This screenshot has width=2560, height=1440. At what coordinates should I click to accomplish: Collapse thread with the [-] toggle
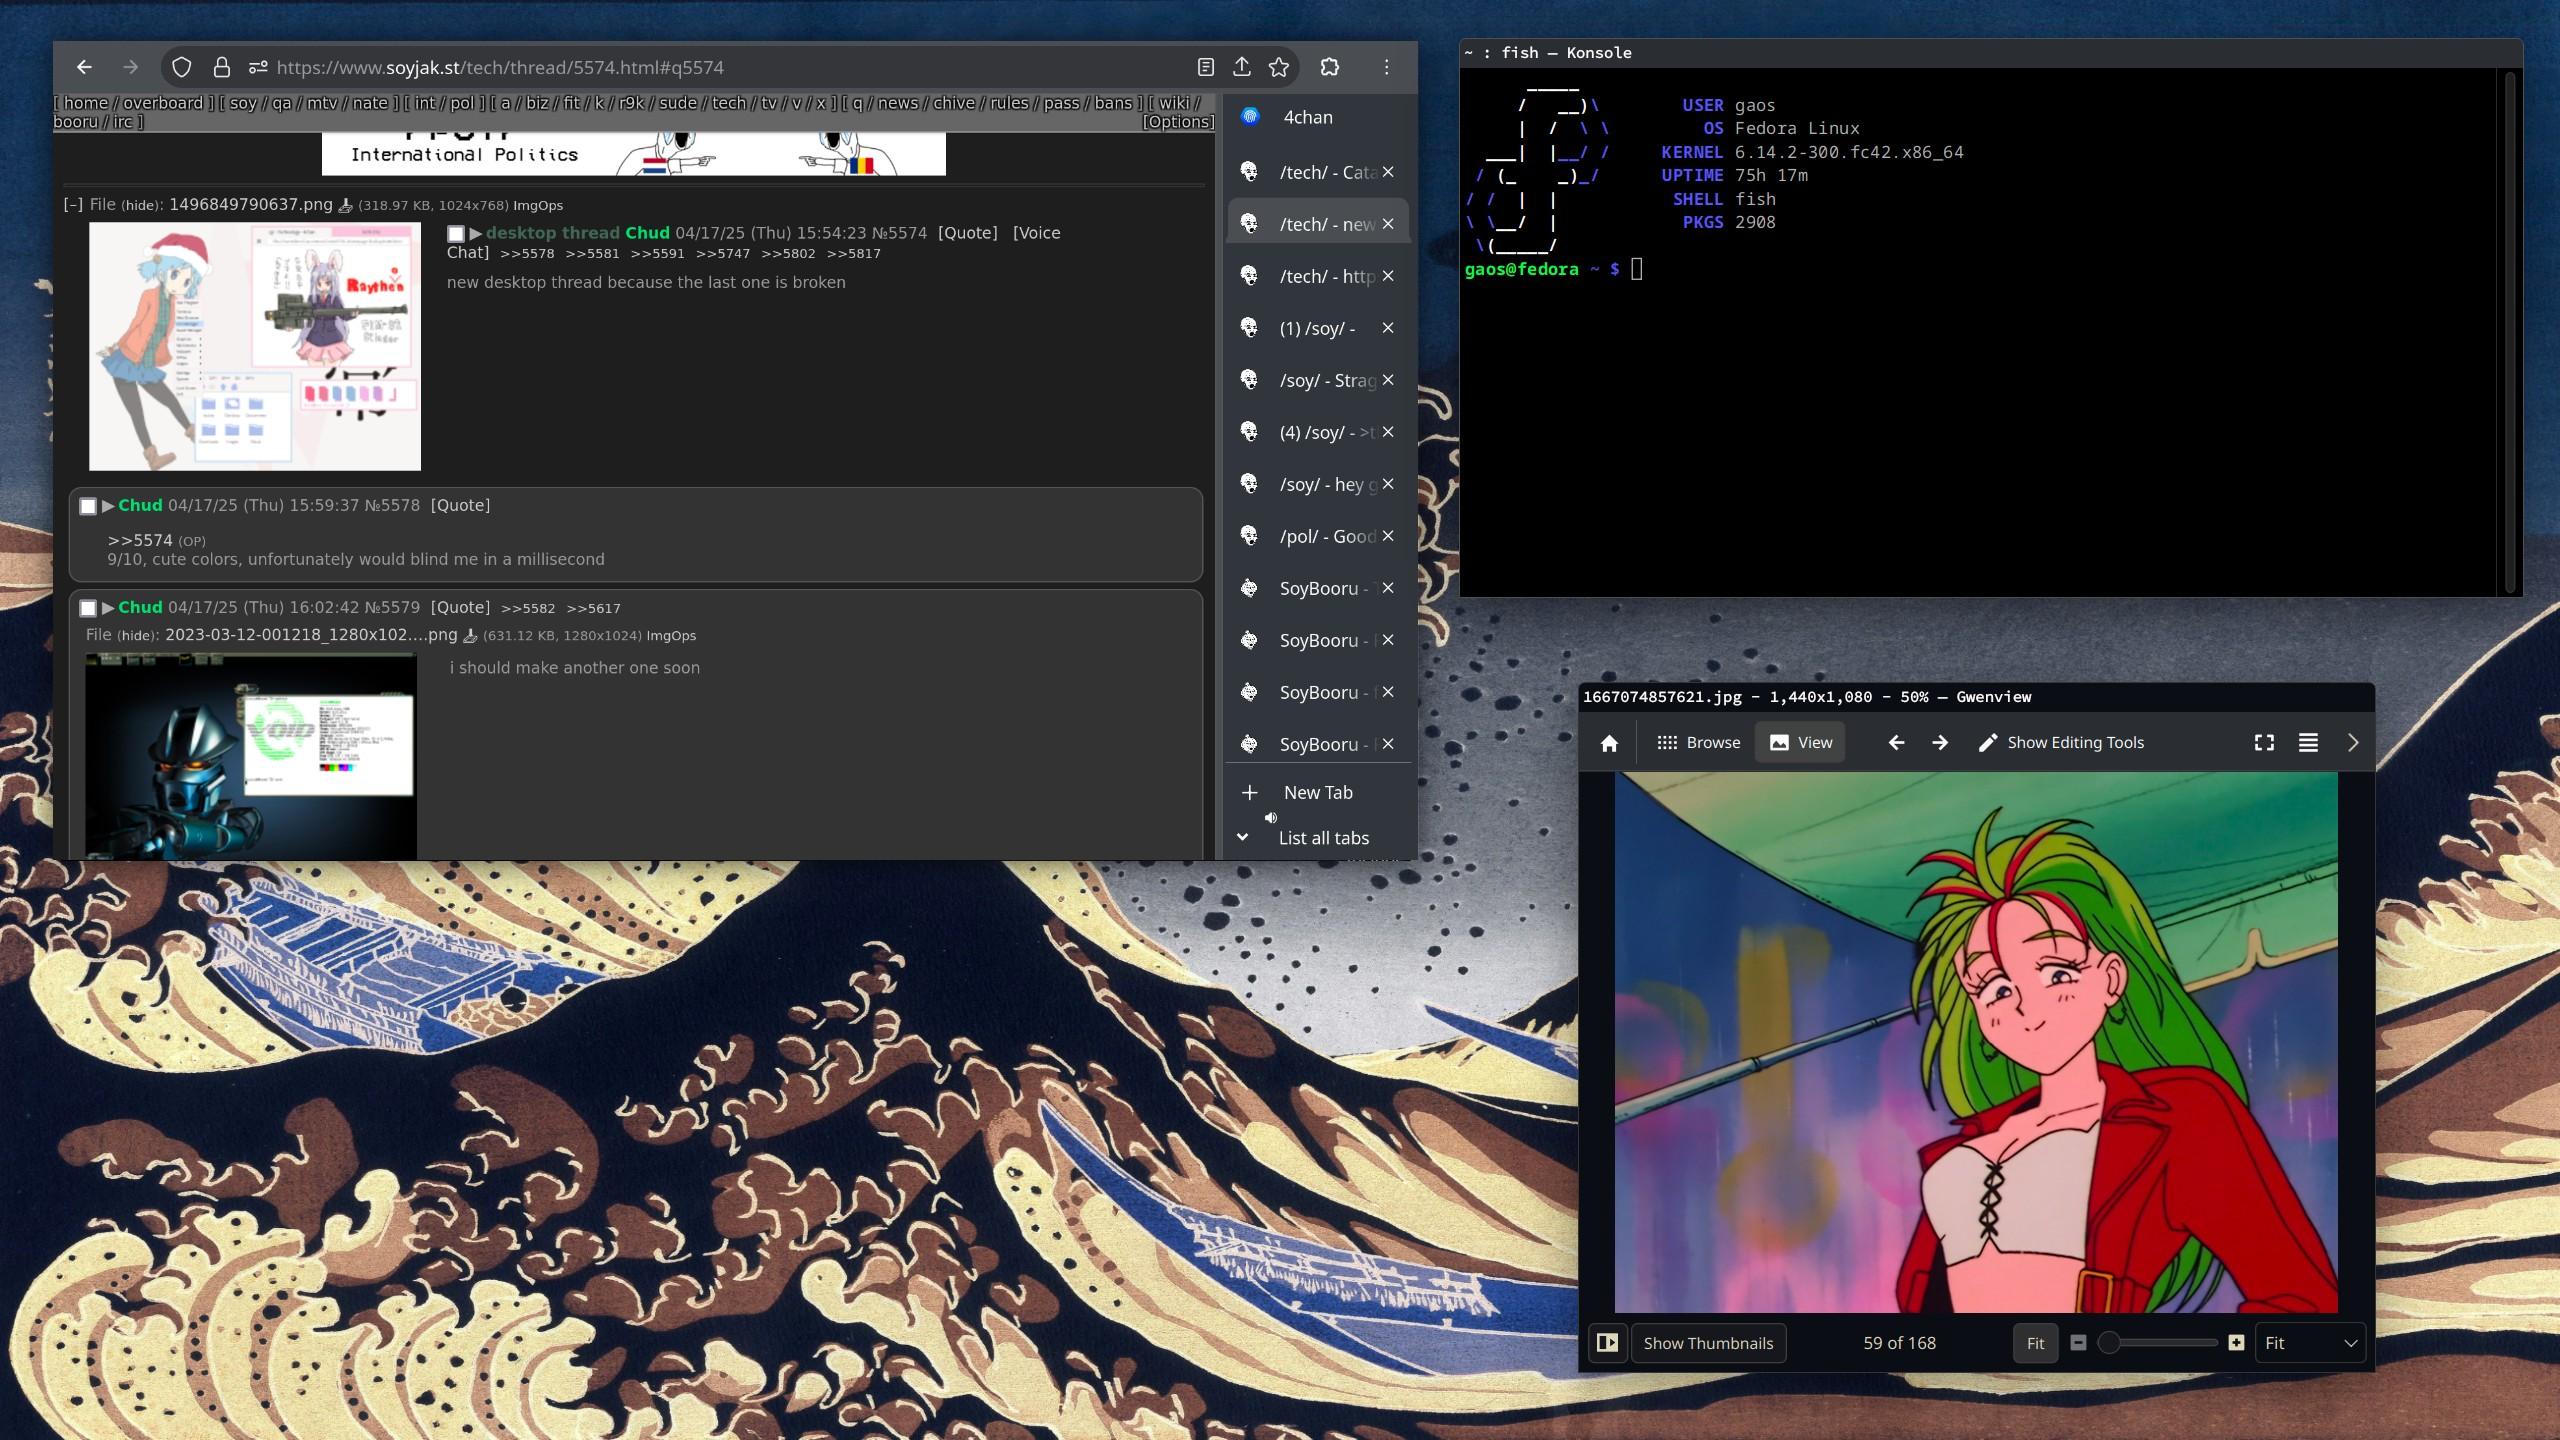[72, 205]
